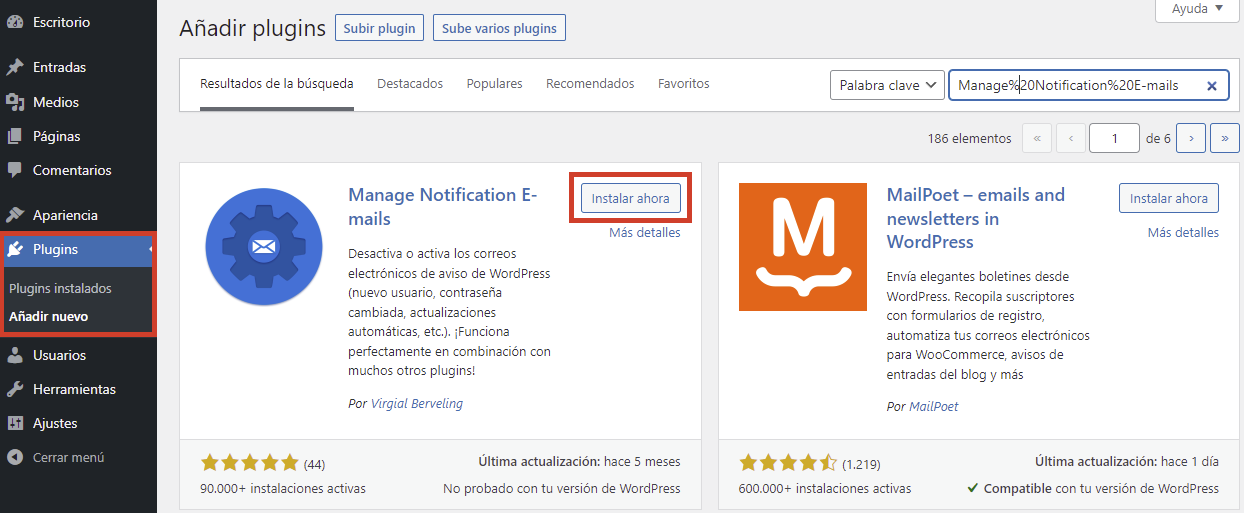Screen dimensions: 1244x513
Task: Expand the Ayuda help dropdown
Action: 1198,8
